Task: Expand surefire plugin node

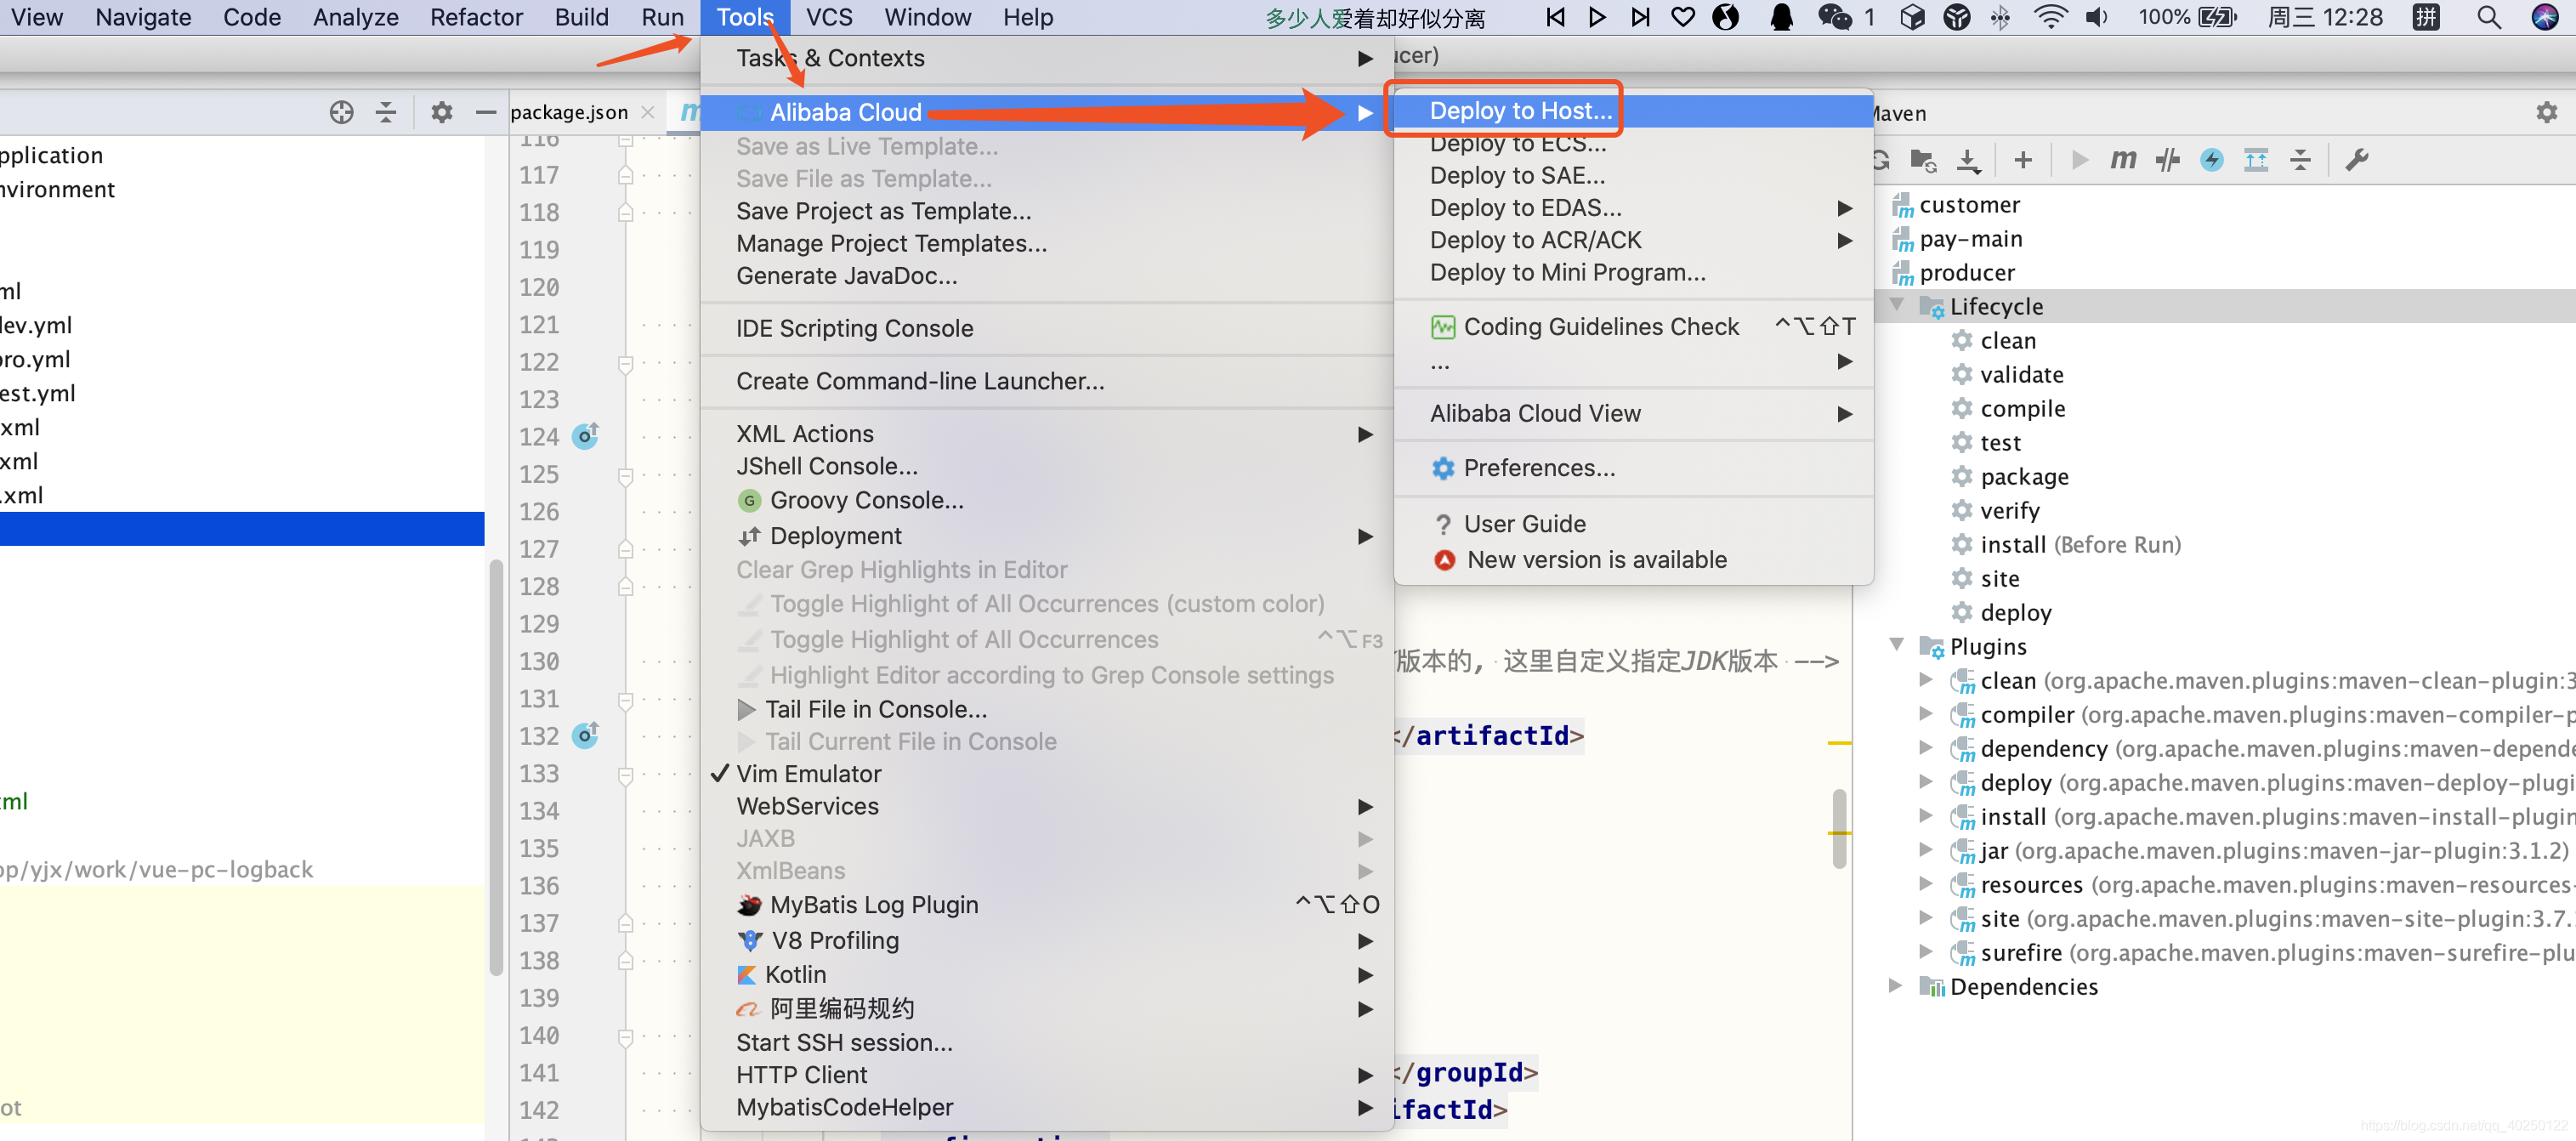Action: 1925,952
